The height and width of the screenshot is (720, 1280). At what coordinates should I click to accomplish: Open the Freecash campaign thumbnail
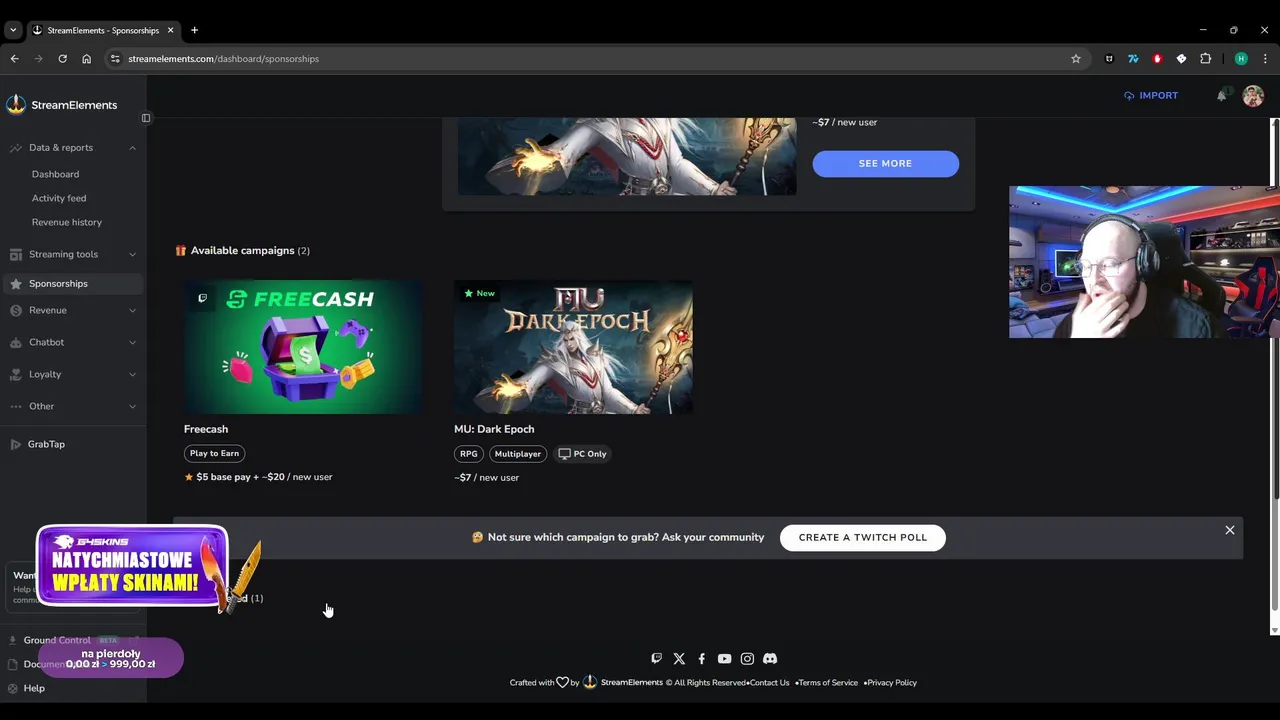click(303, 347)
